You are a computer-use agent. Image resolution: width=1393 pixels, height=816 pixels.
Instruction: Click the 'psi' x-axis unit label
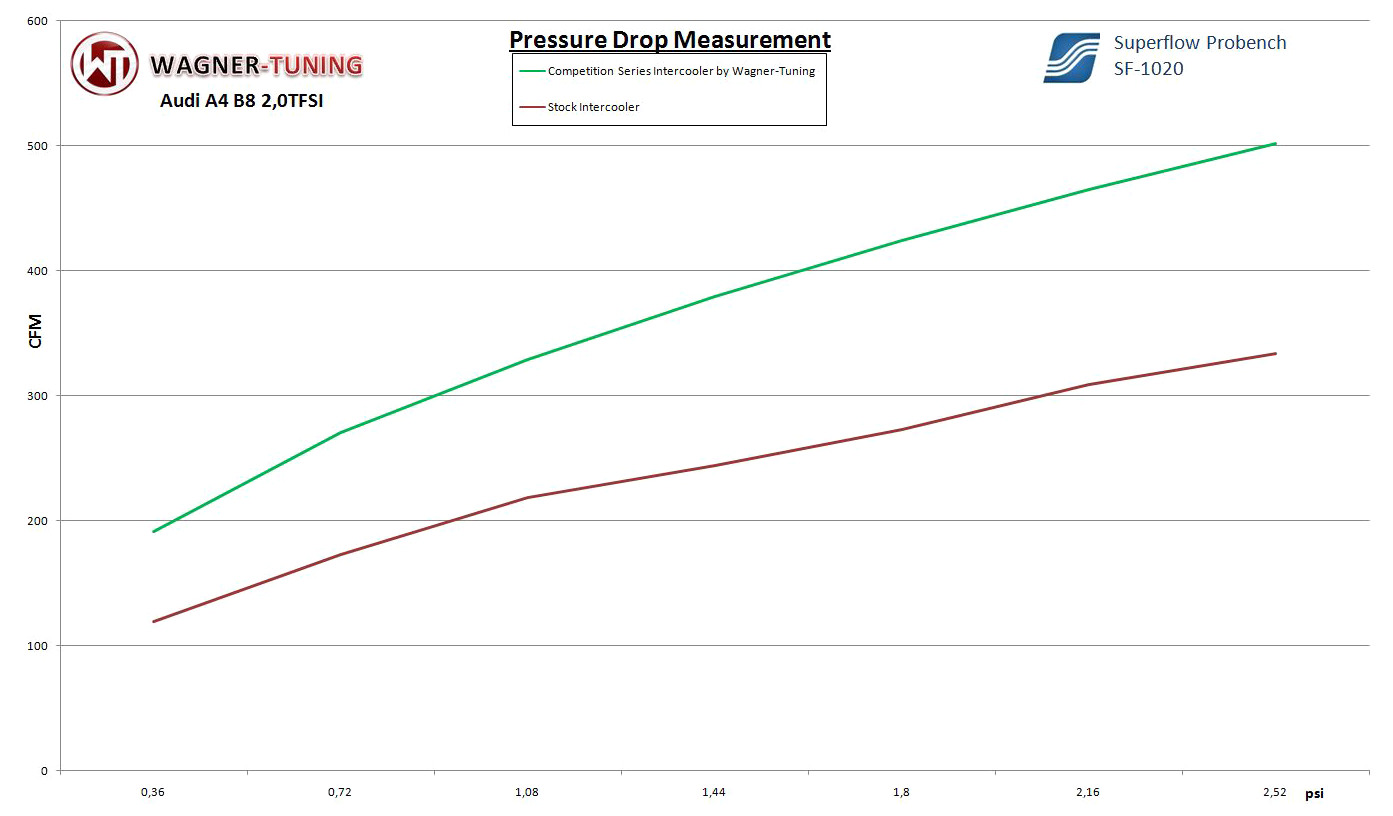1313,793
